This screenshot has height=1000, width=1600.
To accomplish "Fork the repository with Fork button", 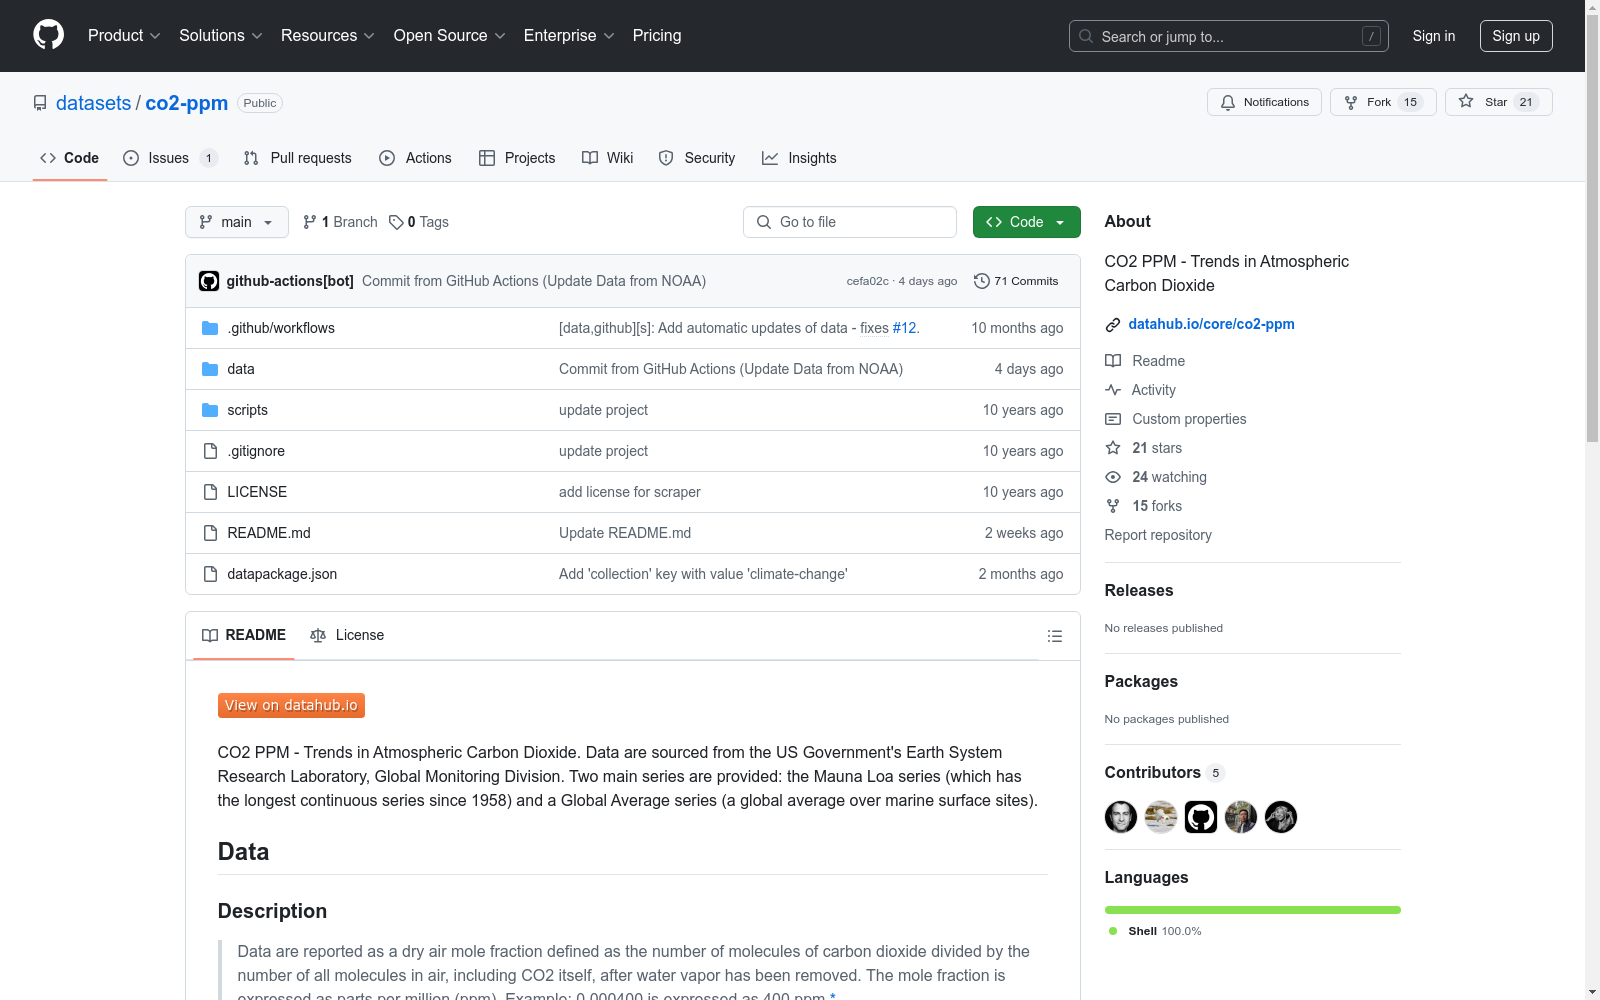I will point(1383,102).
